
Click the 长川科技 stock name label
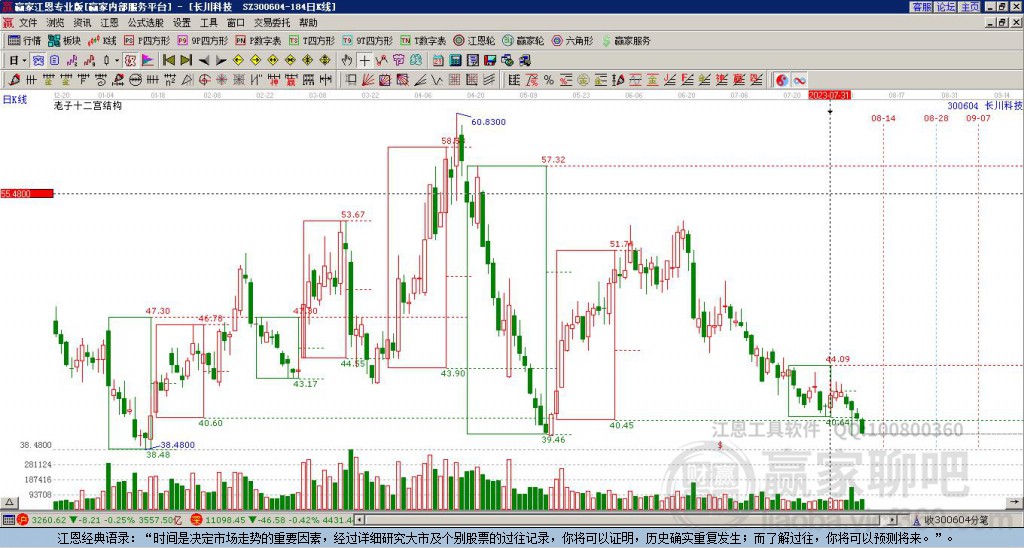coord(1004,105)
